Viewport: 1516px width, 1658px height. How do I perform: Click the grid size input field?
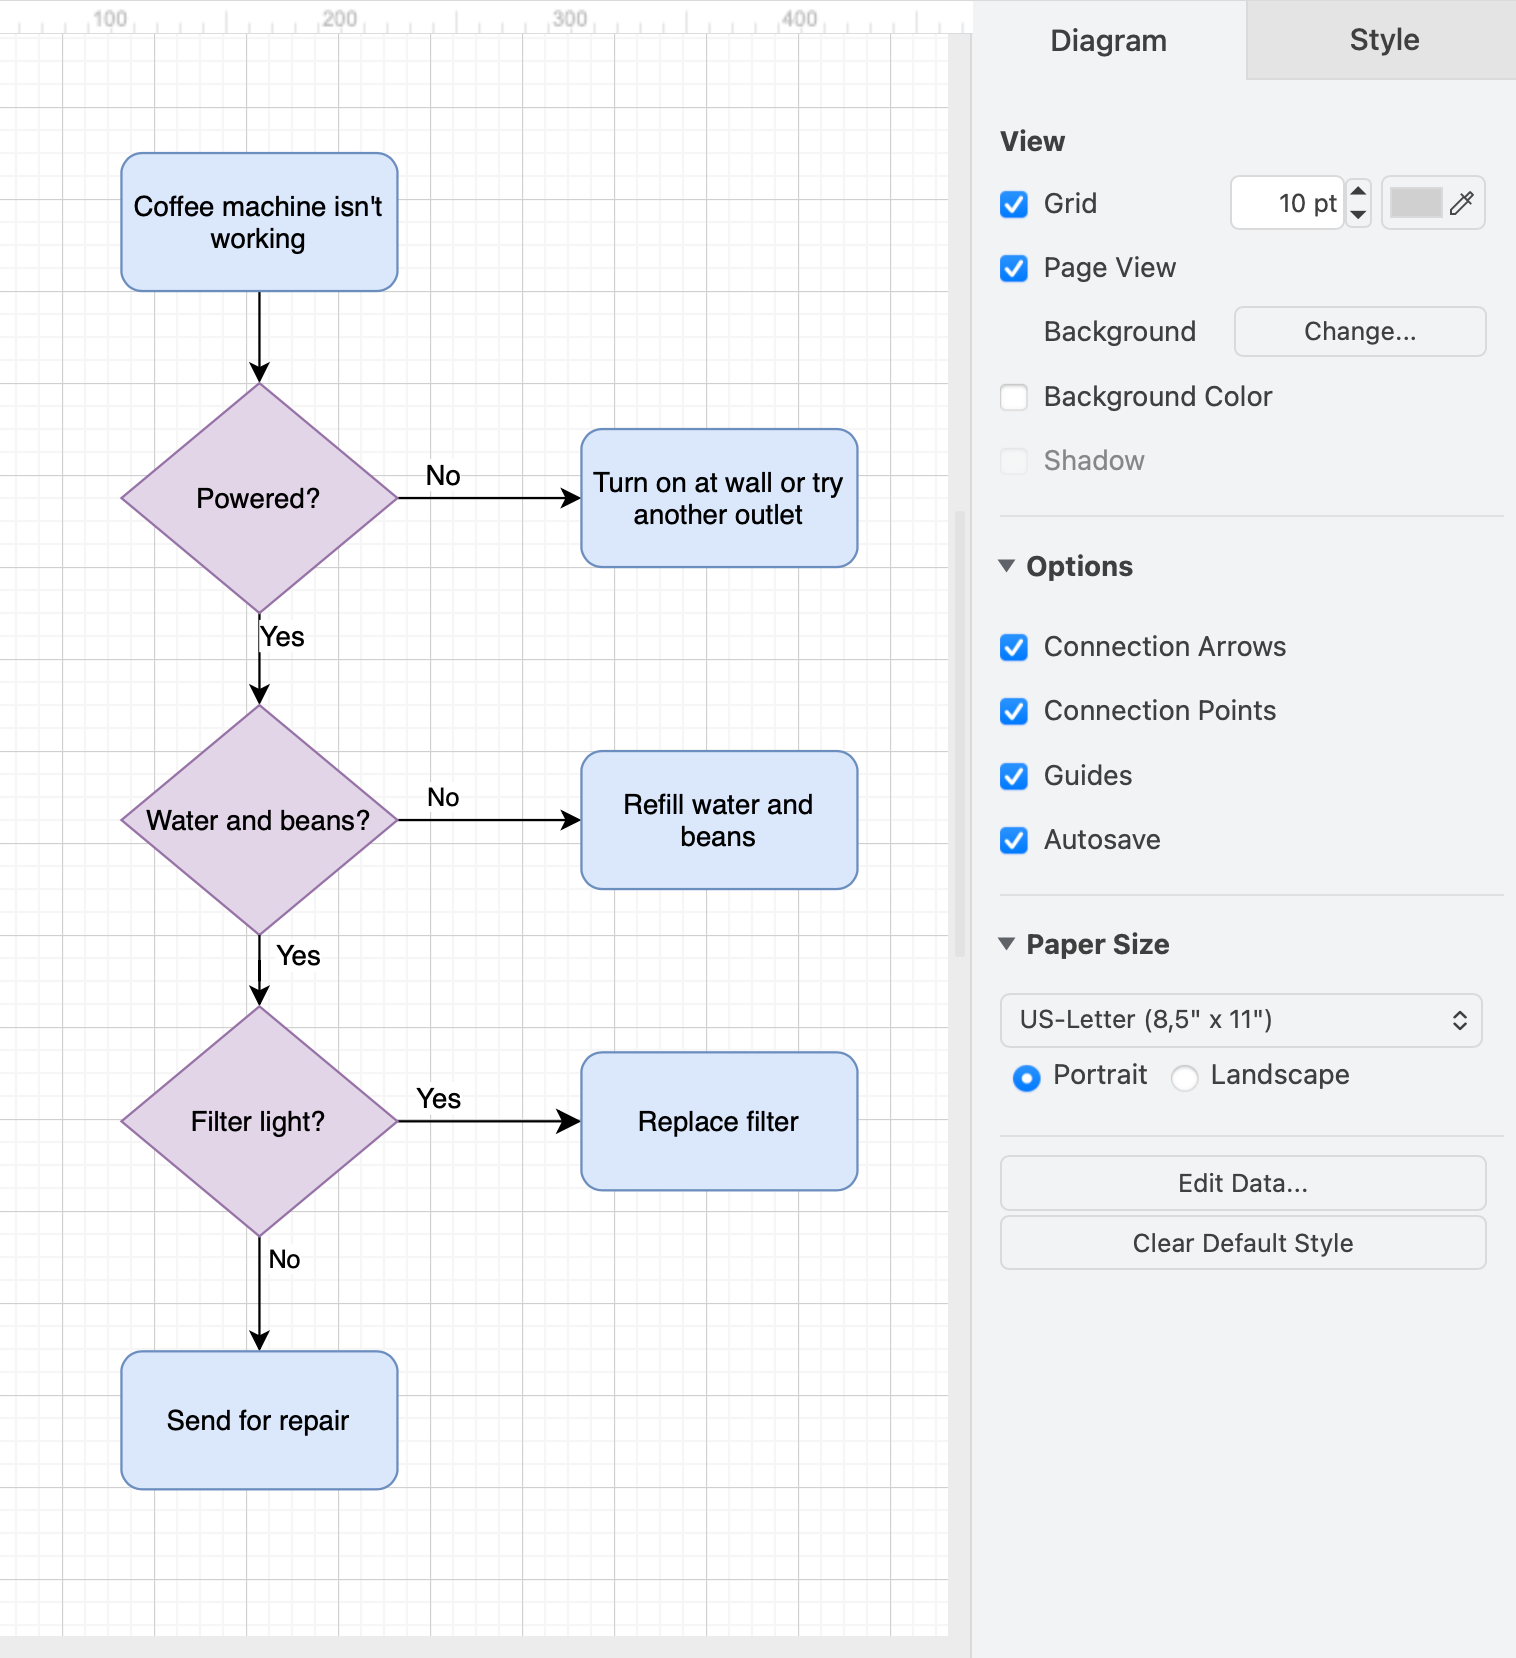1287,203
